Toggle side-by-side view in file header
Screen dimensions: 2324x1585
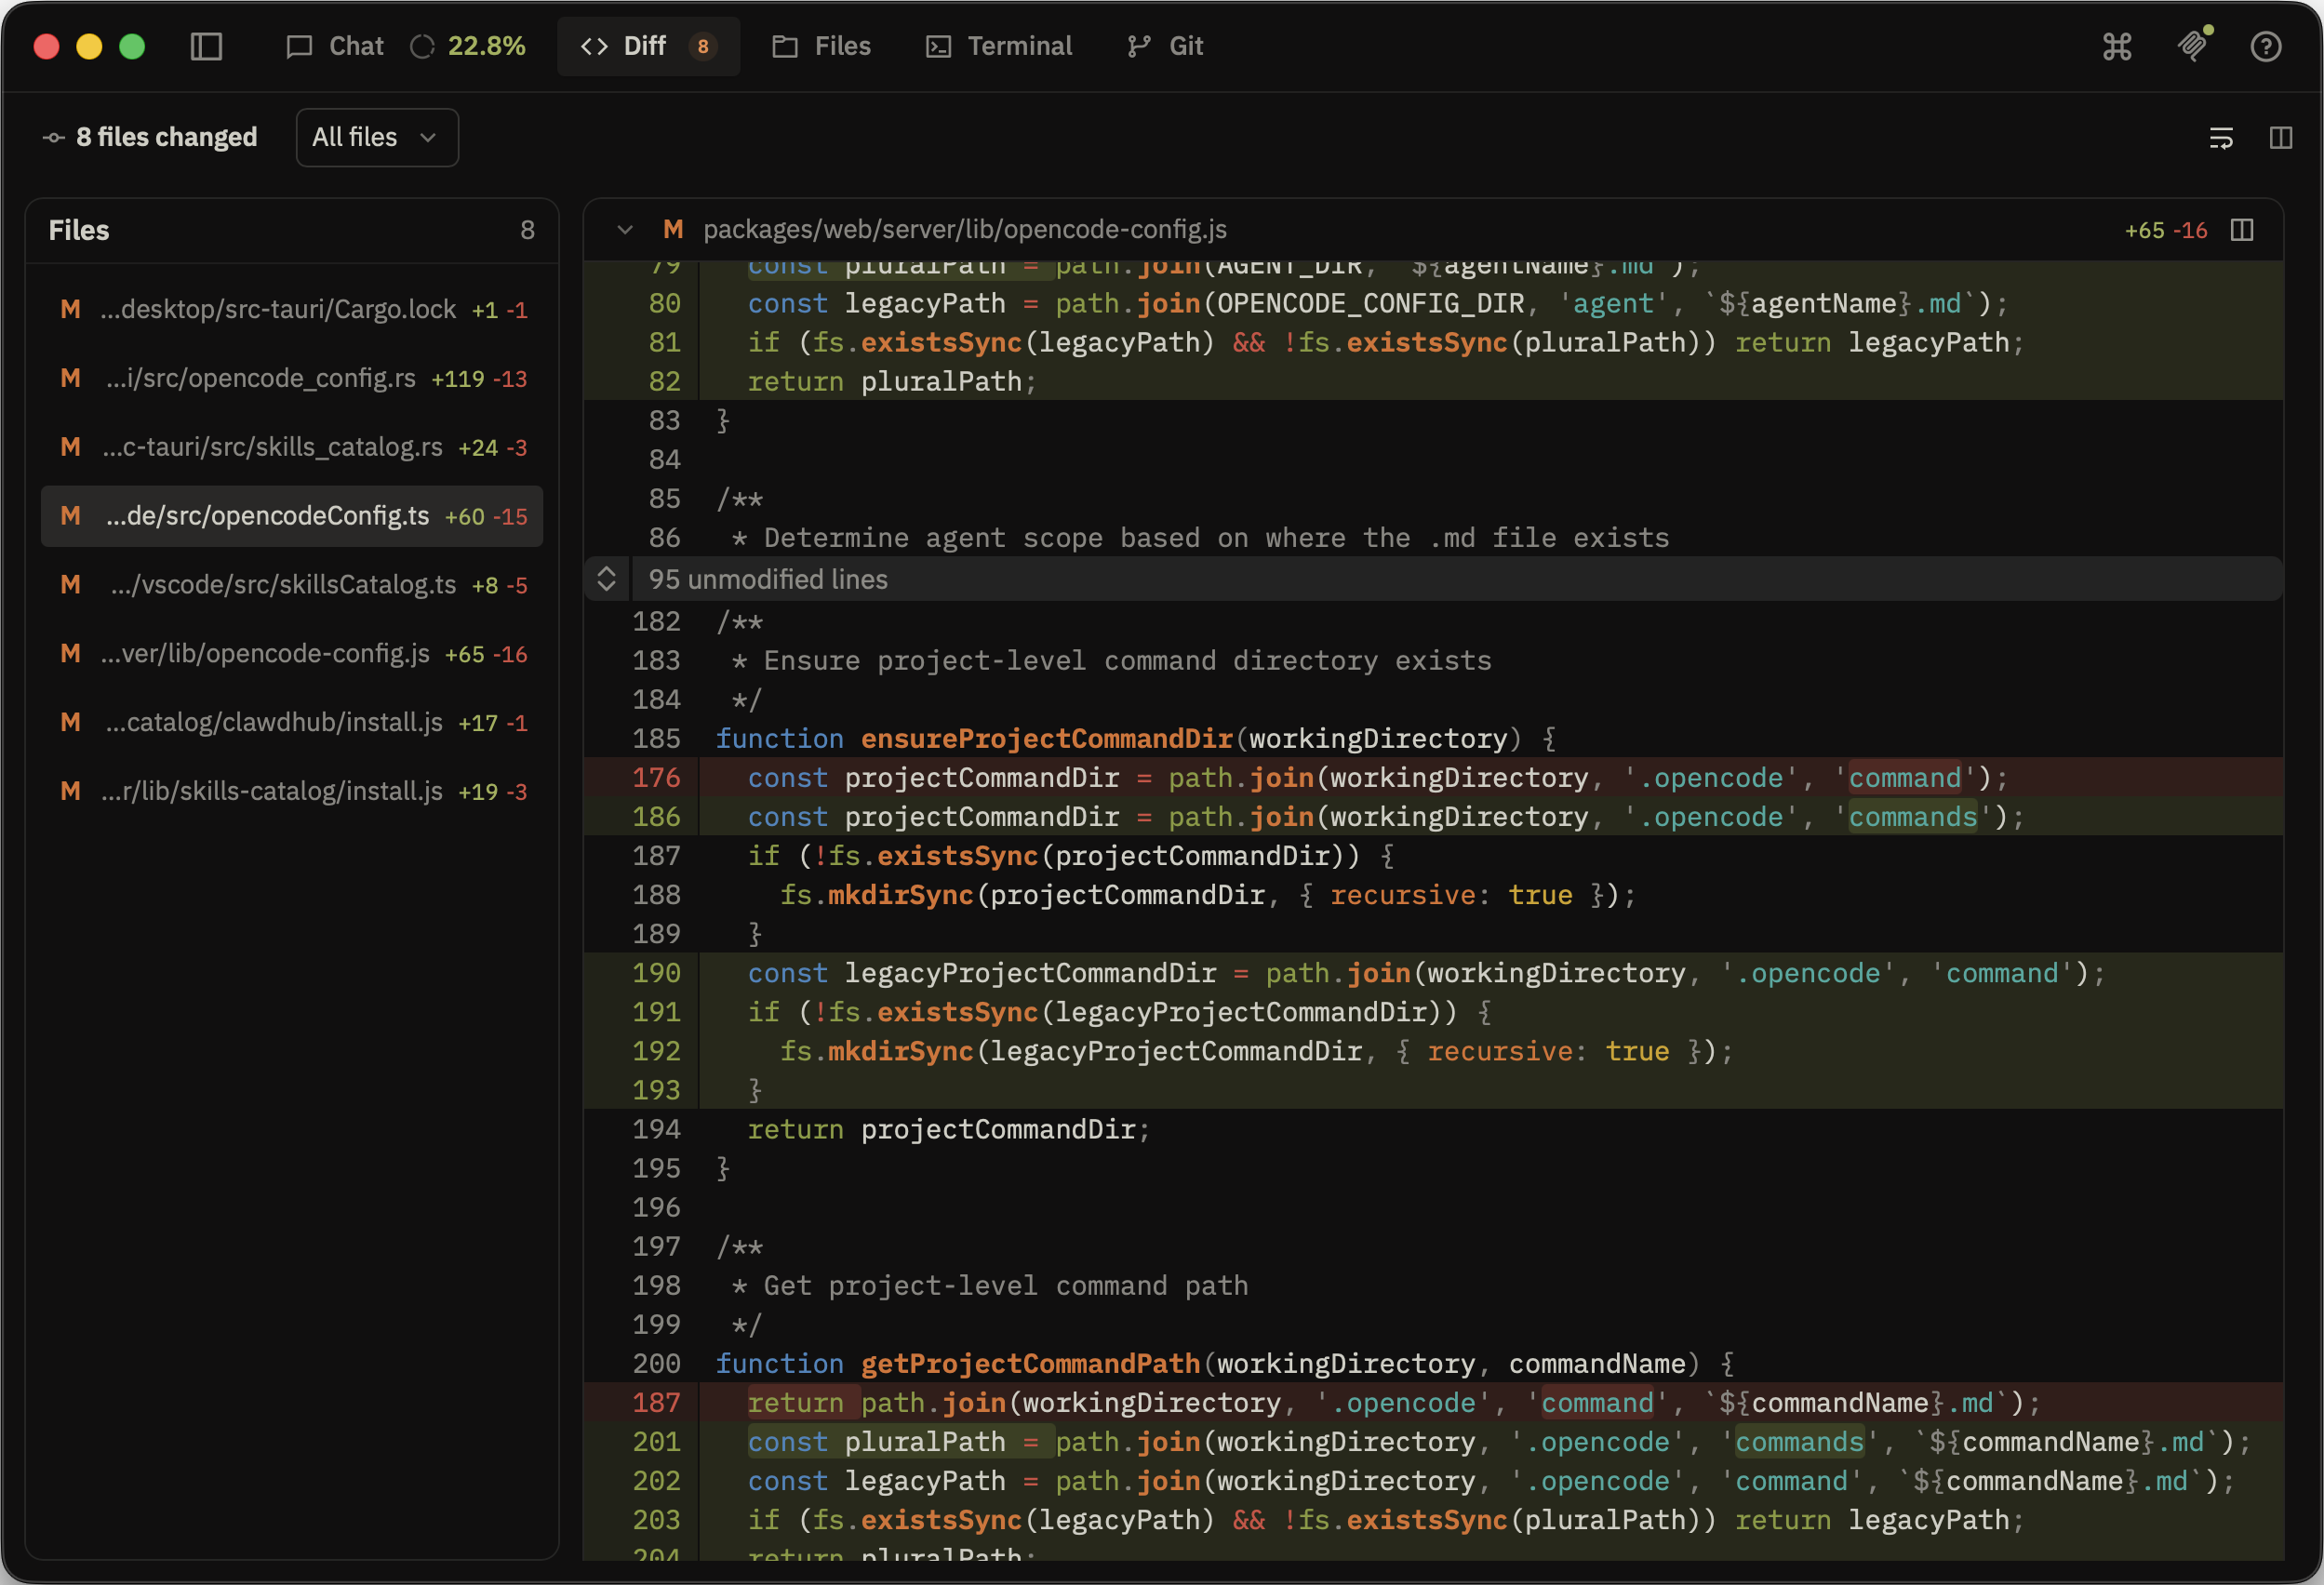coord(2242,230)
